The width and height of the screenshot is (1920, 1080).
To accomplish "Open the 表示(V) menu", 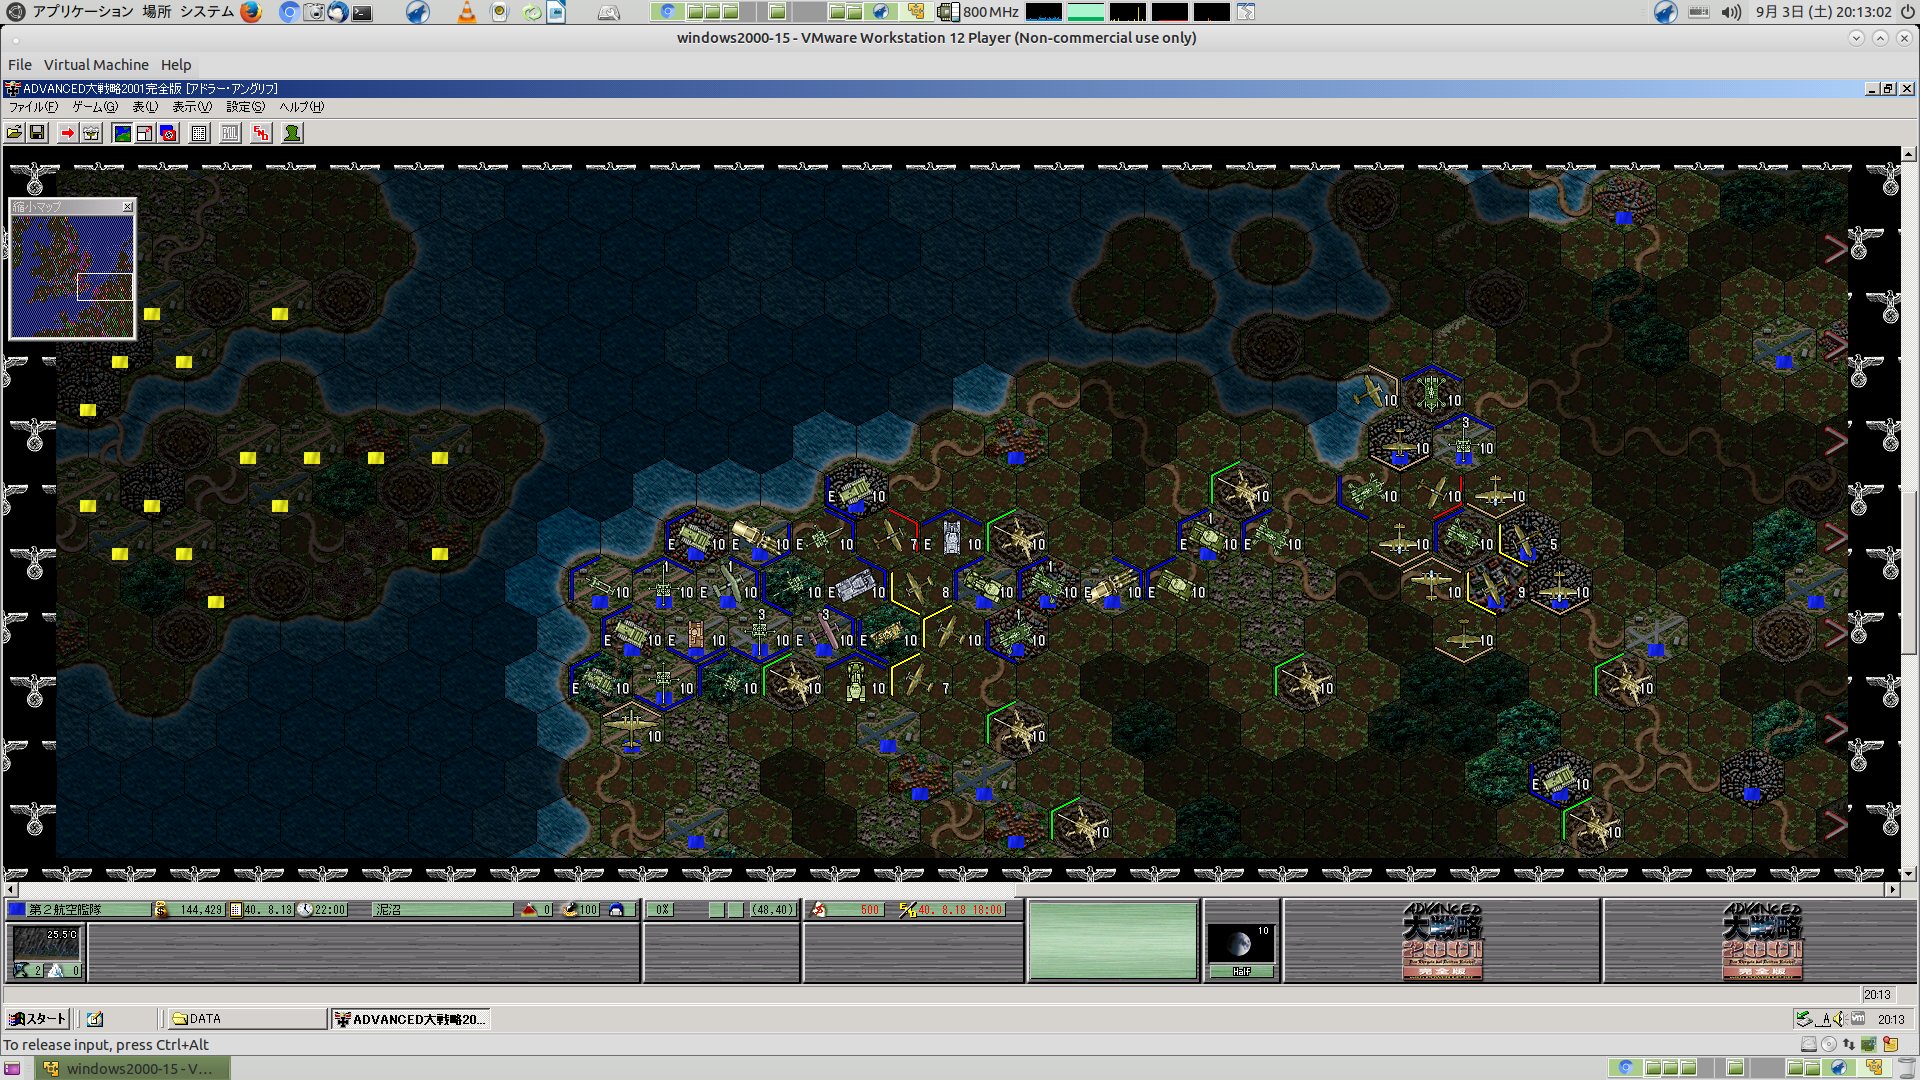I will tap(192, 107).
